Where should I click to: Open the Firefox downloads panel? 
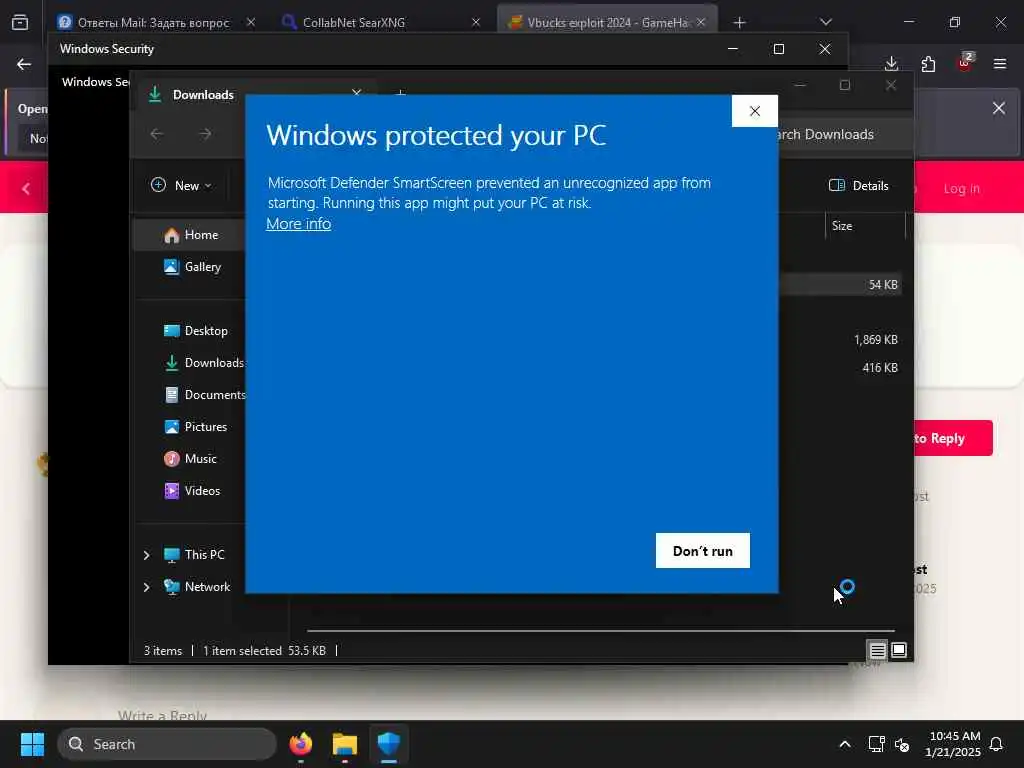point(891,63)
